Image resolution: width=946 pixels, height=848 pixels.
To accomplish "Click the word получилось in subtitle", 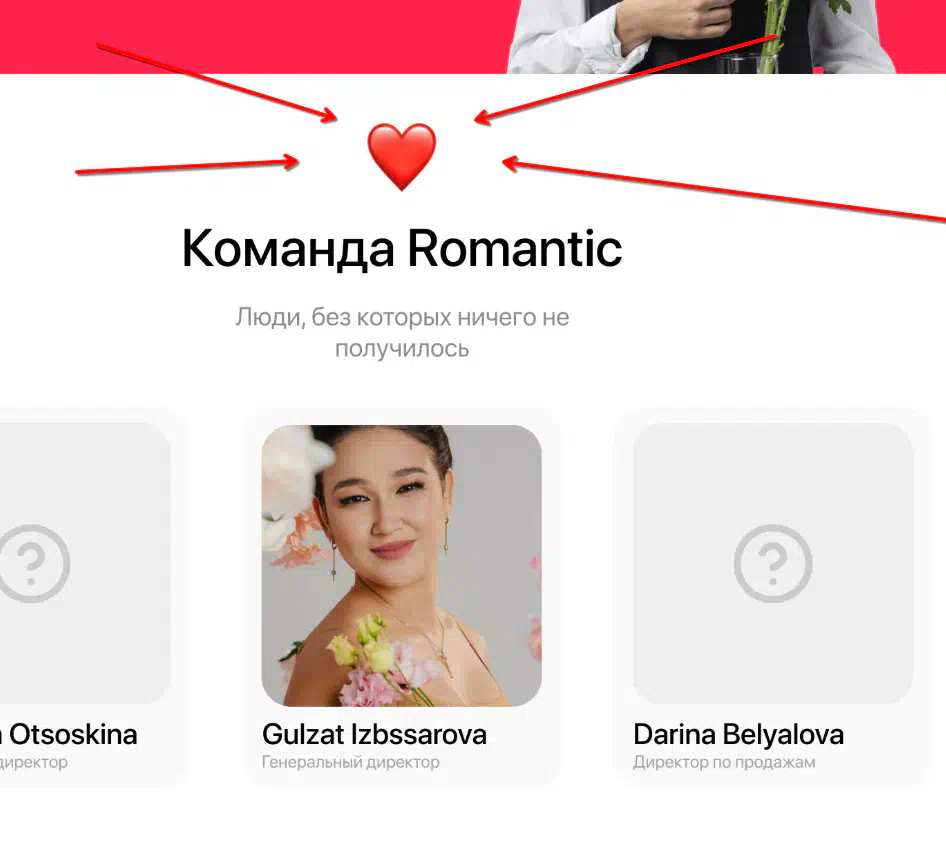I will (x=402, y=349).
